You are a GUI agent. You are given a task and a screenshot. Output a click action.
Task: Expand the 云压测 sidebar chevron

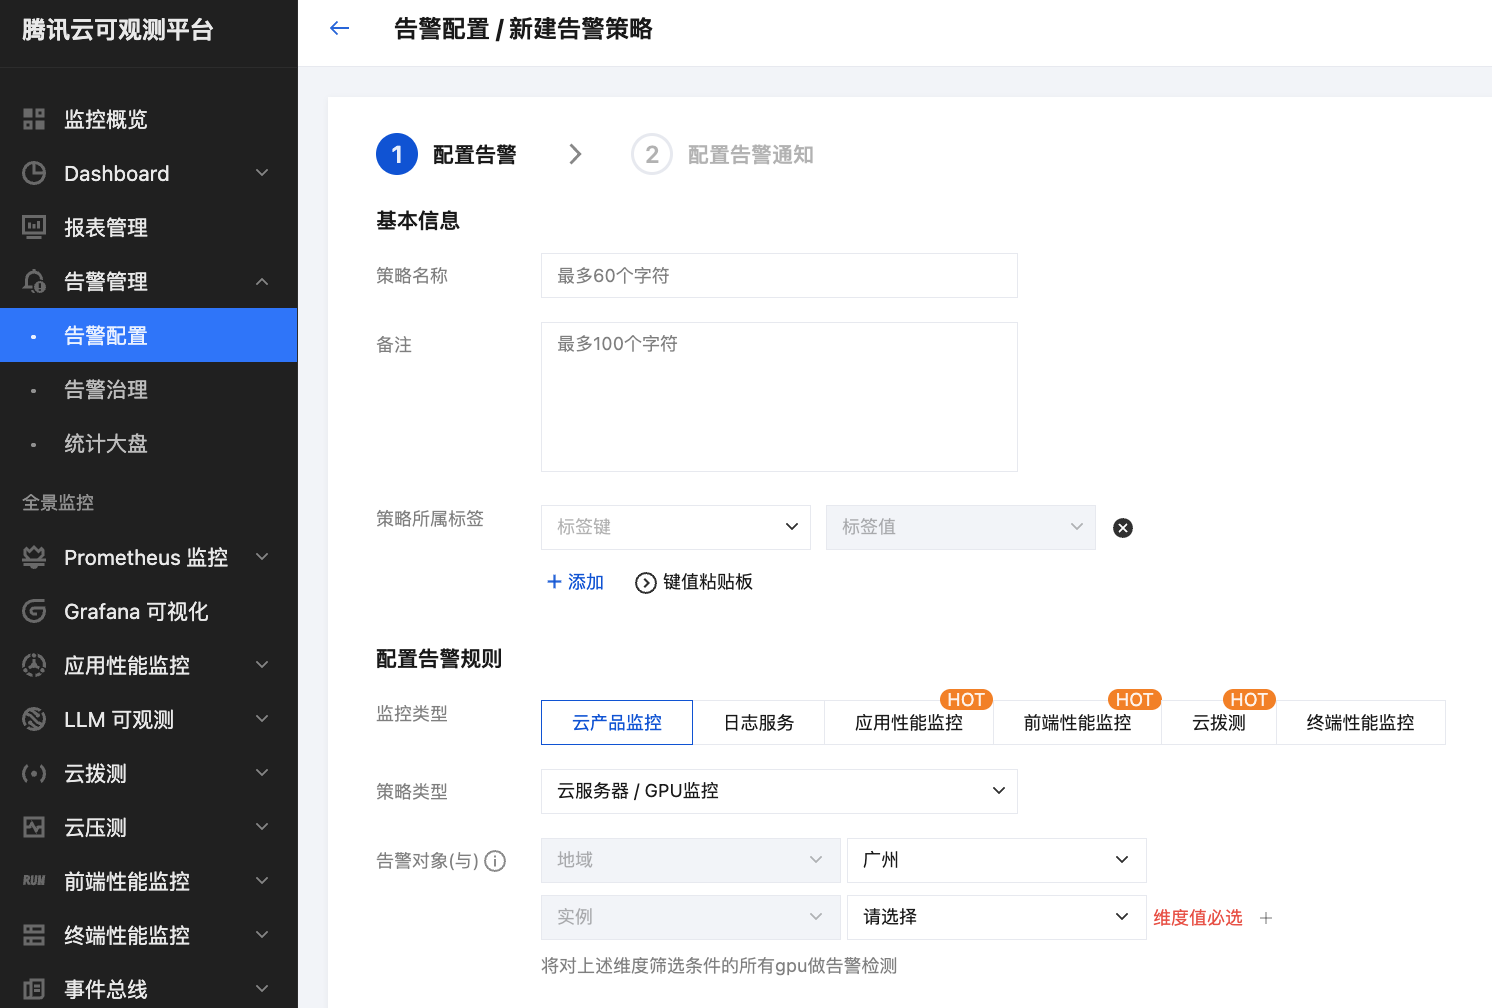tap(262, 828)
